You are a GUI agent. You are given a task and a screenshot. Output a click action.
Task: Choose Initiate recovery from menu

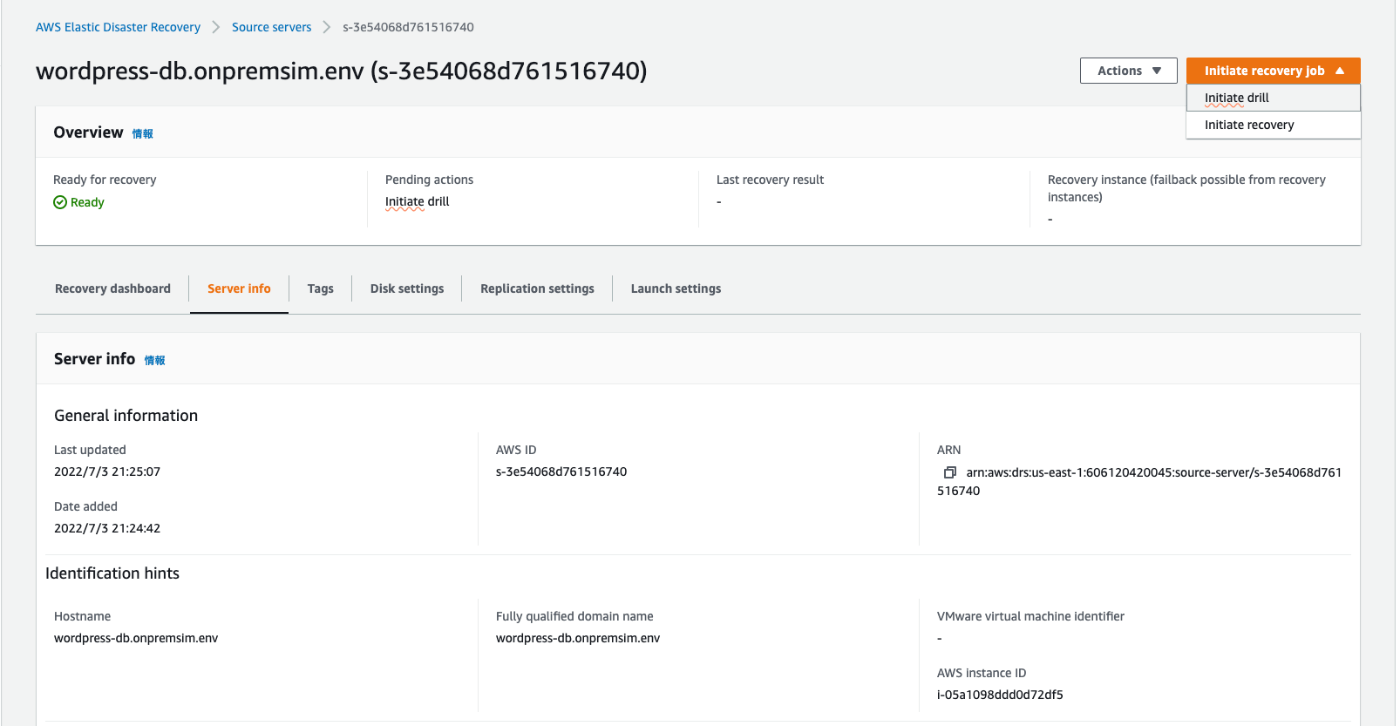pos(1274,125)
